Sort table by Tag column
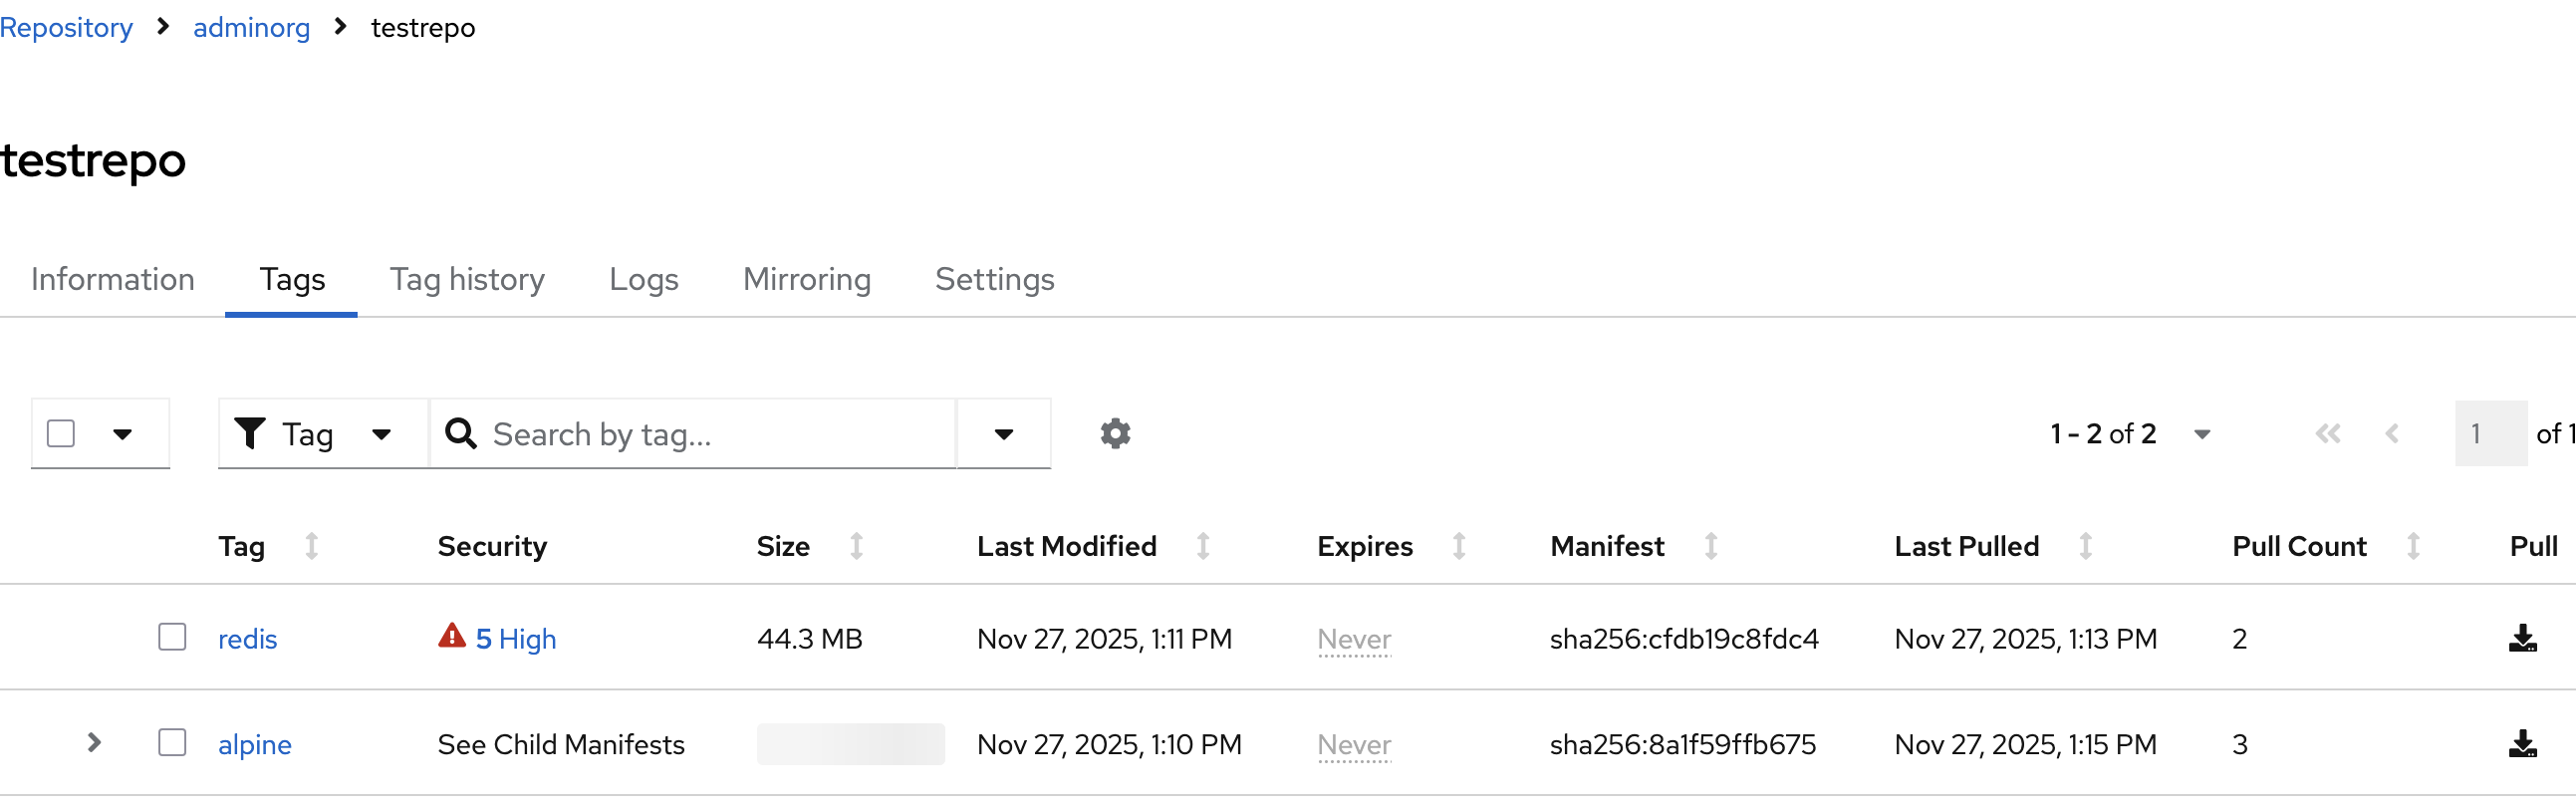 (312, 547)
